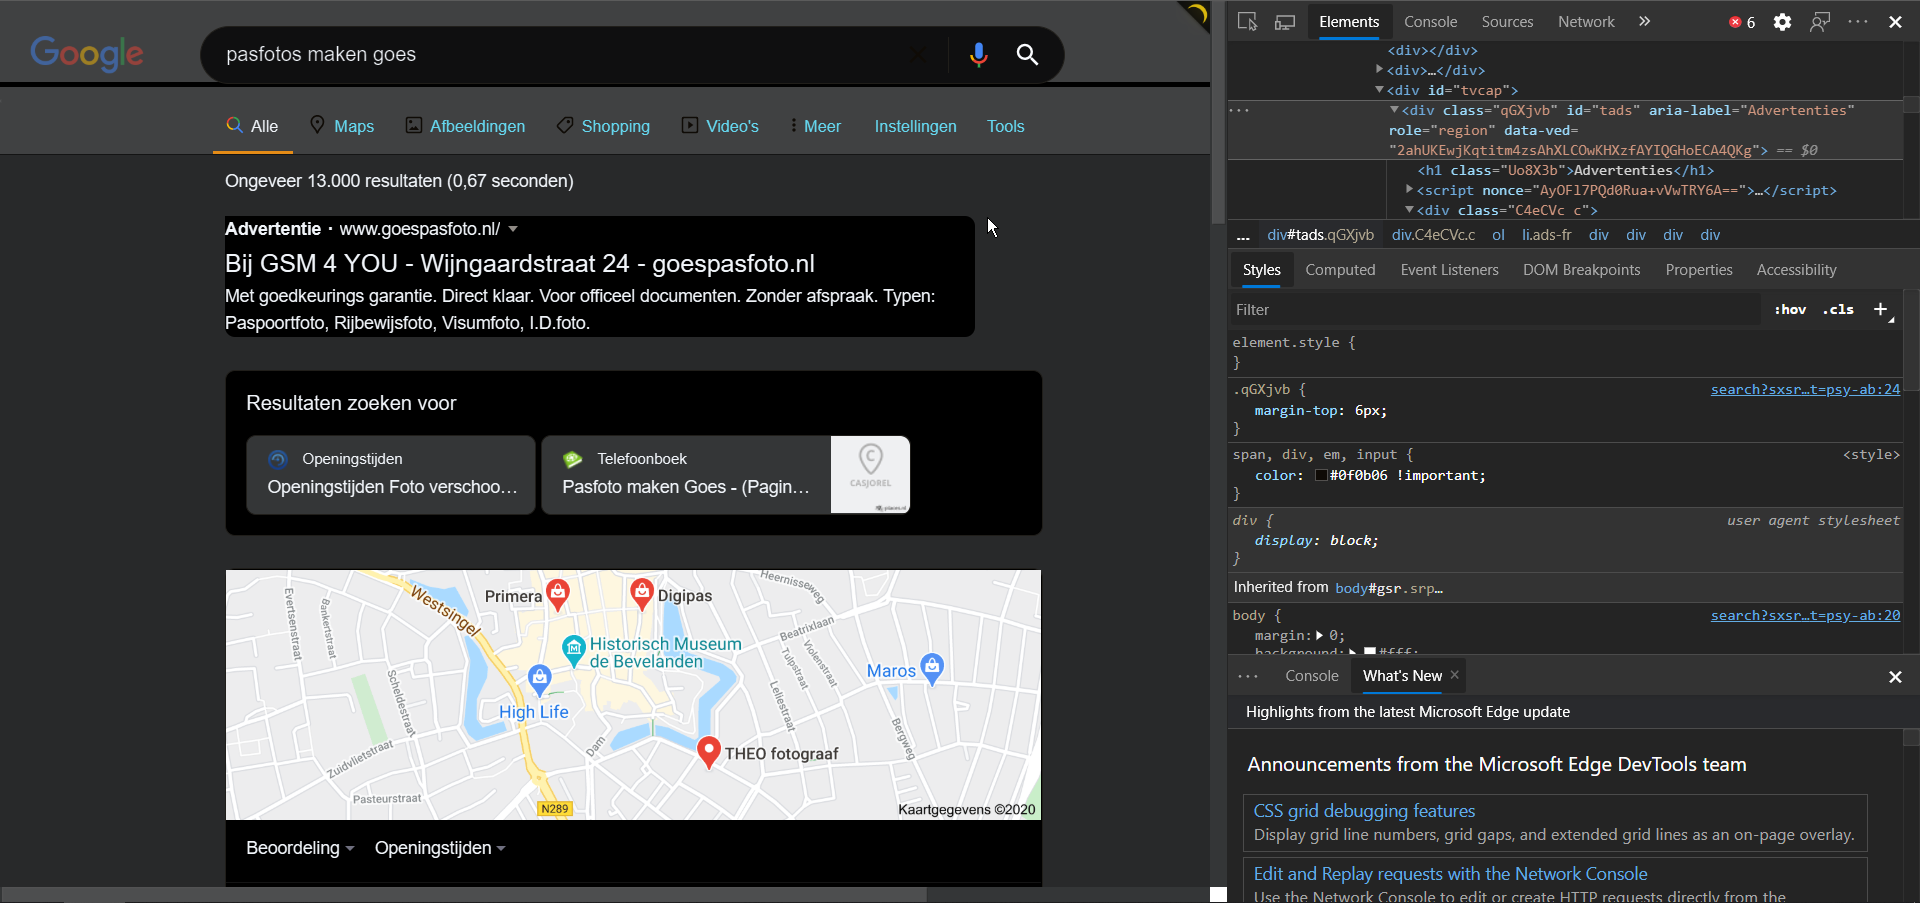Click the Google logo
This screenshot has height=903, width=1920.
(87, 54)
